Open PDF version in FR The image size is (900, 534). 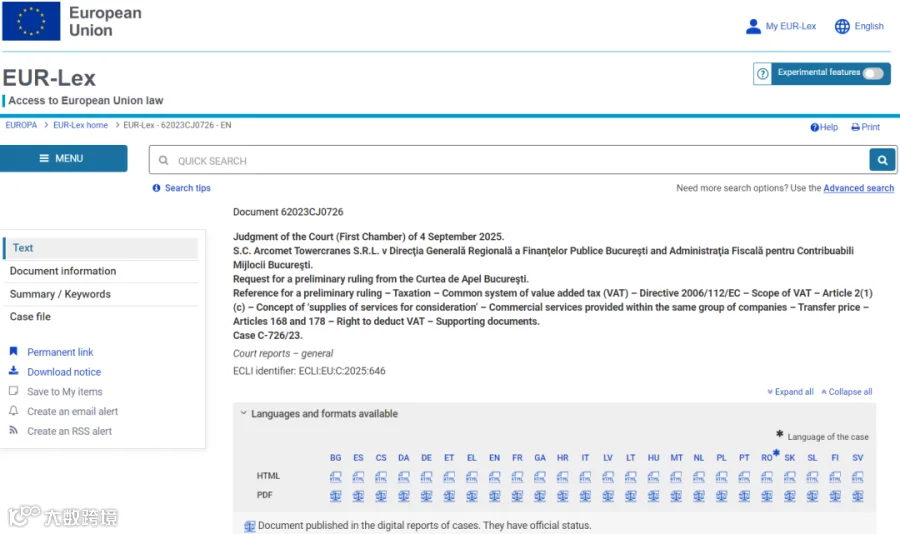click(517, 496)
